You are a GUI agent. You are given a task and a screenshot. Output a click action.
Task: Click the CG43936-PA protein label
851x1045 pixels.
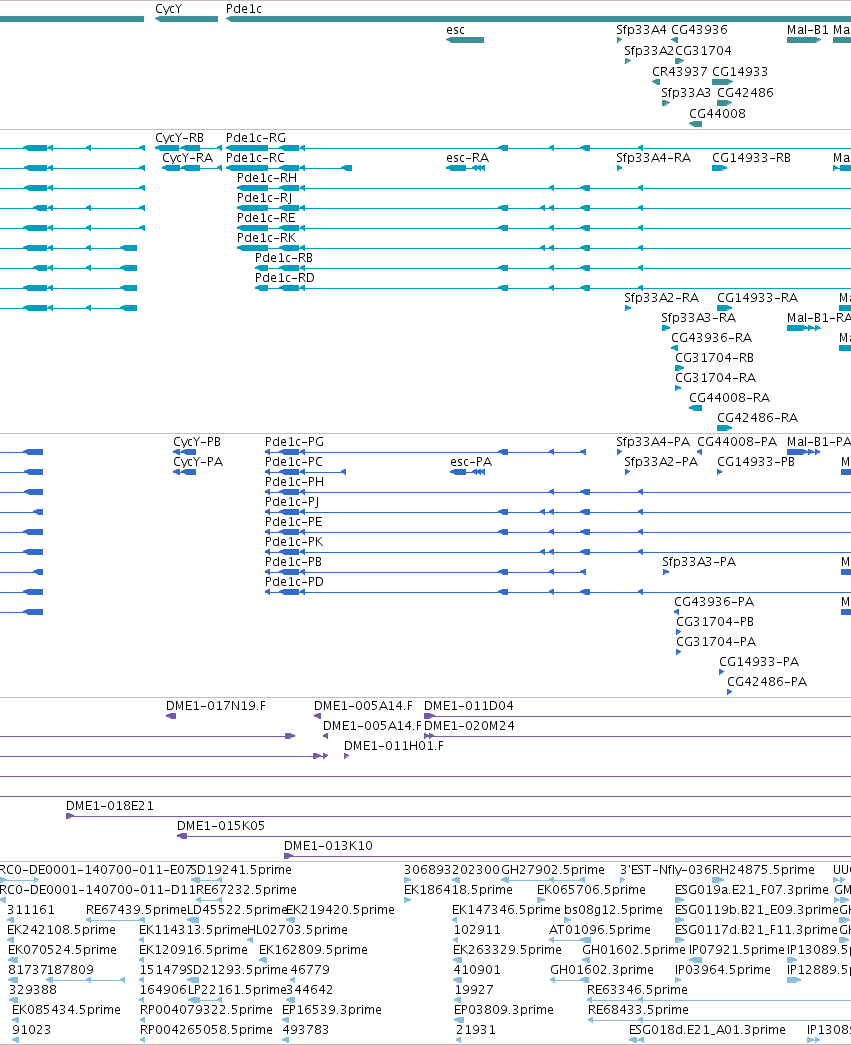pyautogui.click(x=714, y=602)
